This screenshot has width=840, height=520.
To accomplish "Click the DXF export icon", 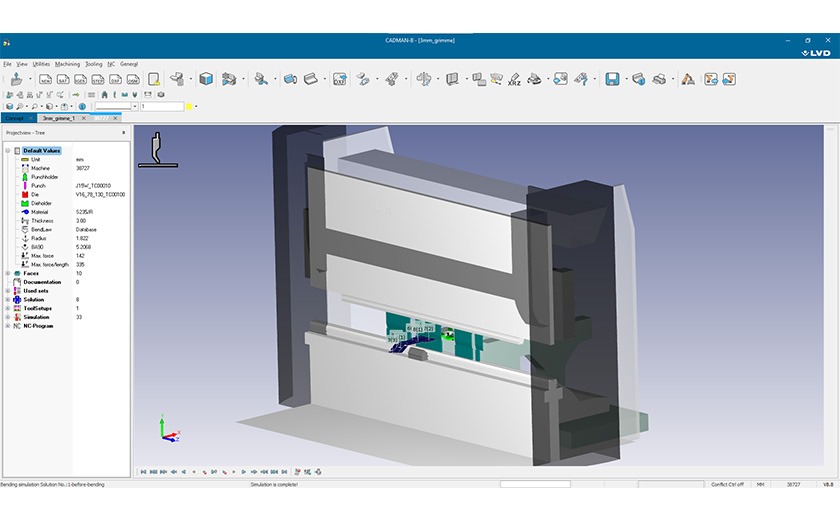I will point(340,79).
